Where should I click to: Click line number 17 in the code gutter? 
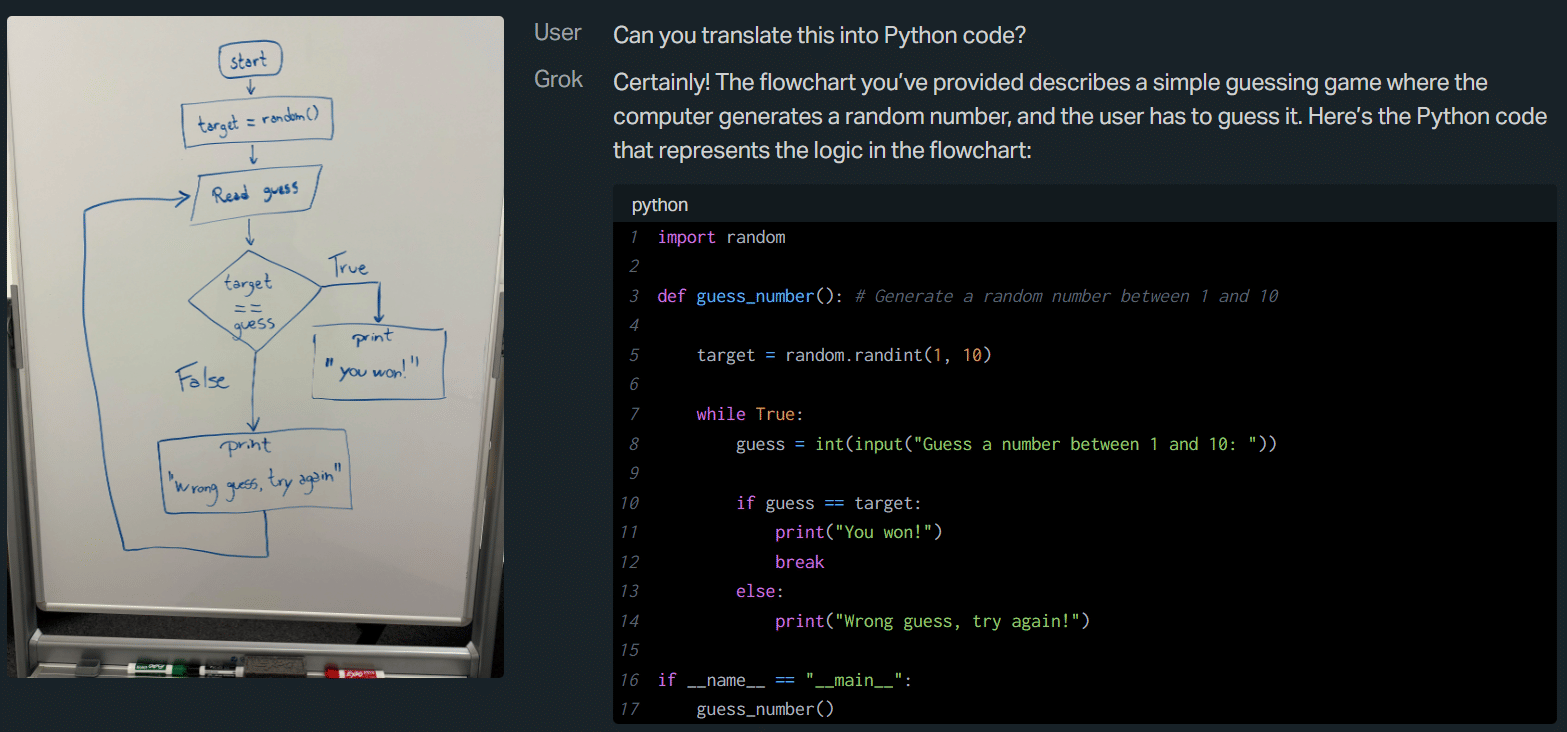point(629,709)
